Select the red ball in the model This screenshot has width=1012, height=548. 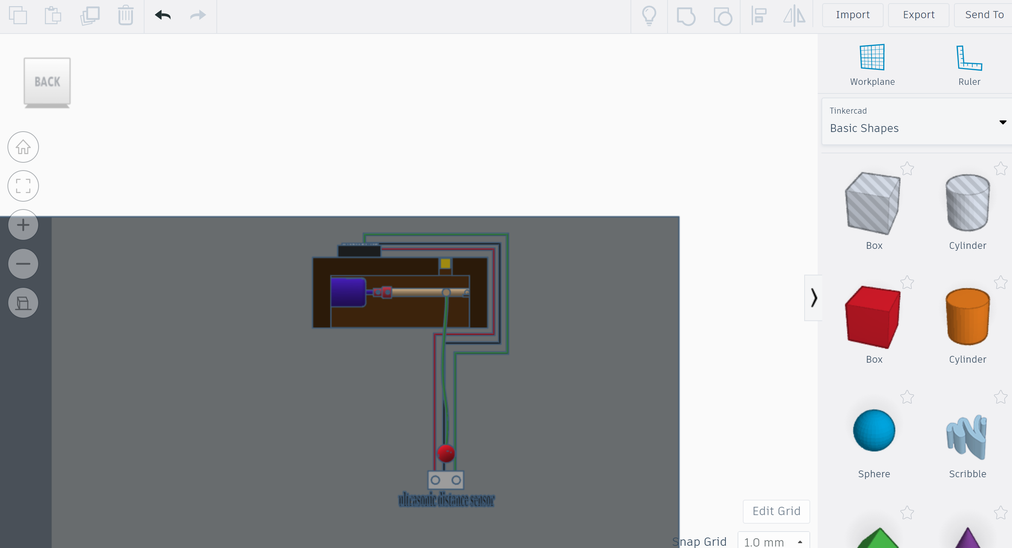click(x=446, y=453)
